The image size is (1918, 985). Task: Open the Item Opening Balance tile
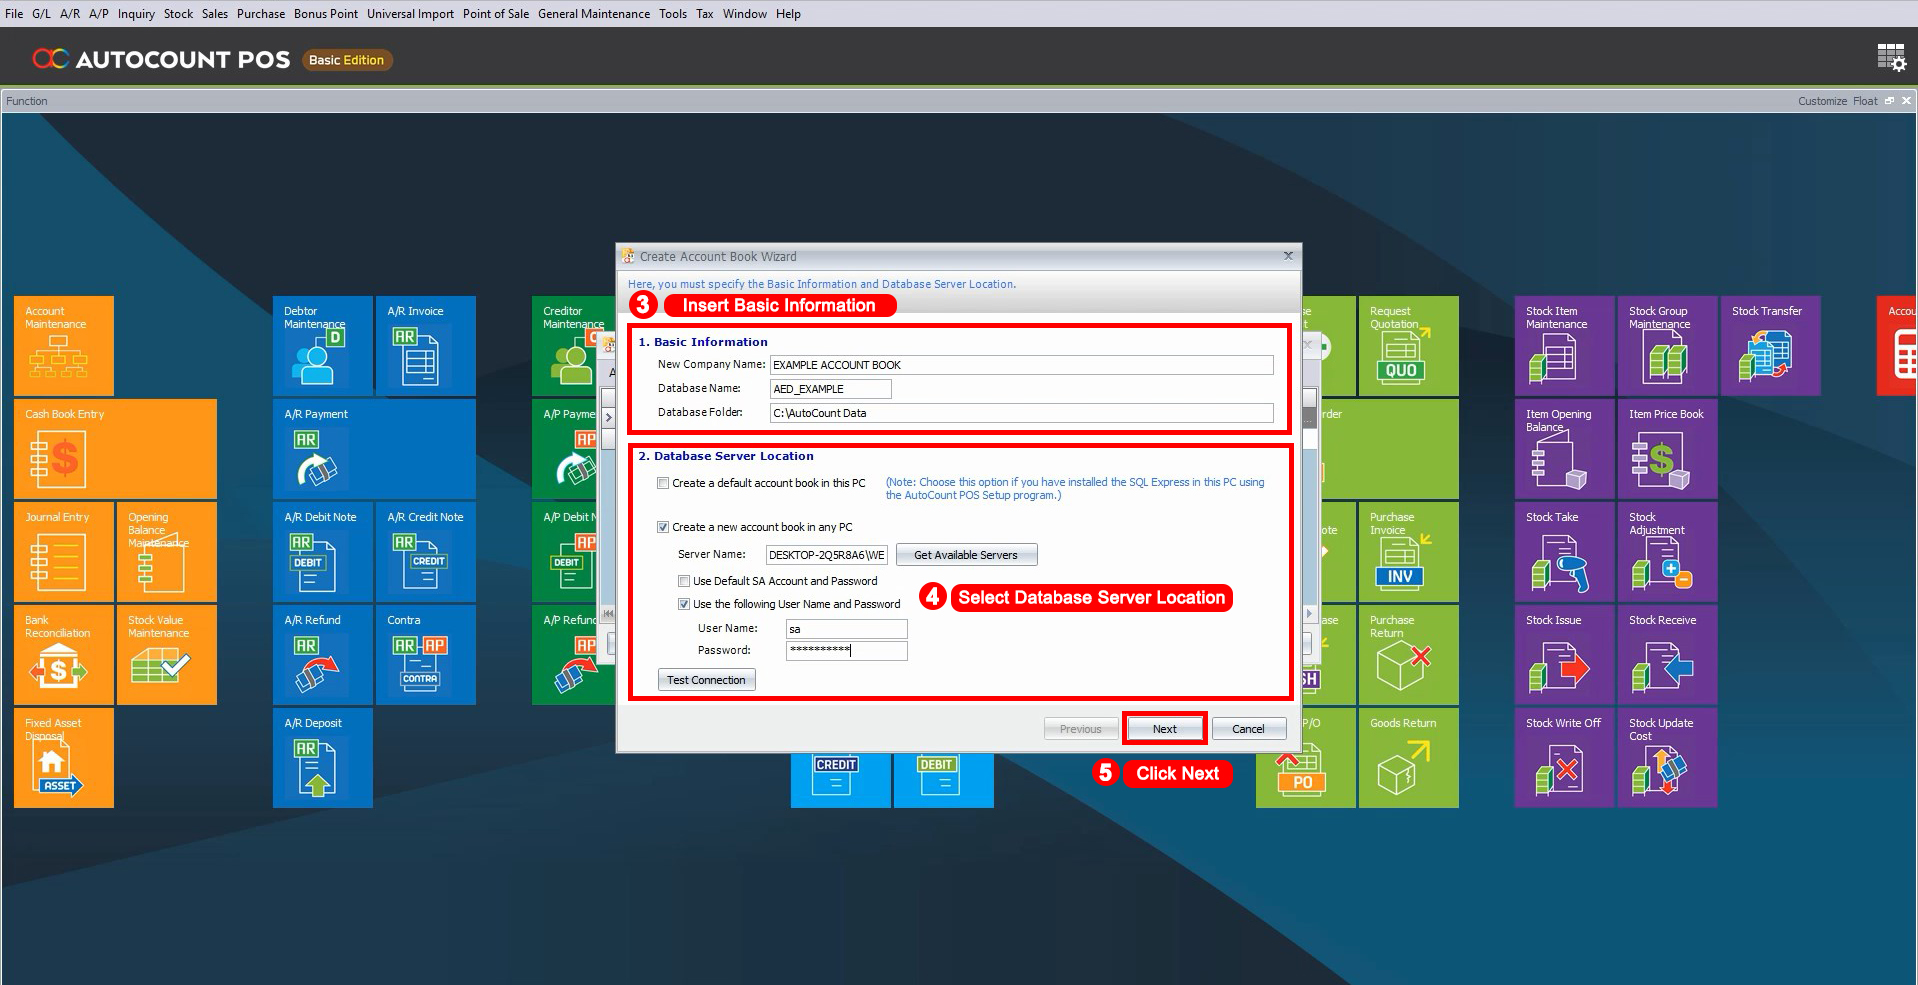pyautogui.click(x=1565, y=449)
